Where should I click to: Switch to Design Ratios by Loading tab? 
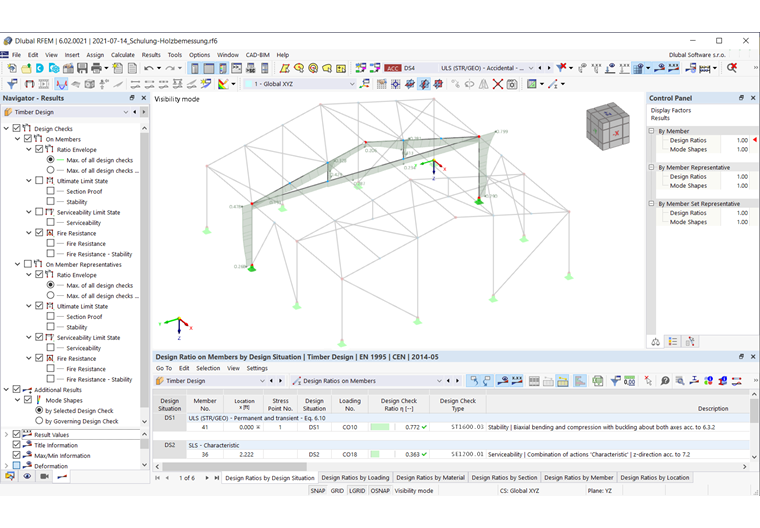coord(355,478)
